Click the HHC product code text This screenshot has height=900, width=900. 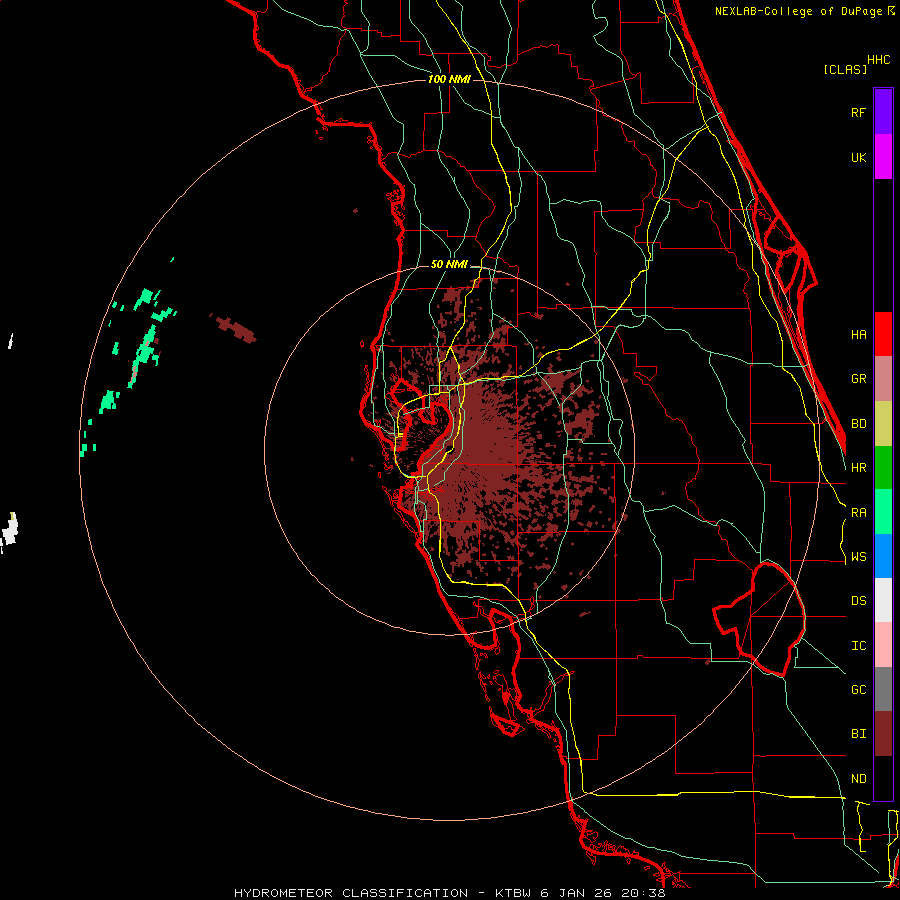(879, 60)
